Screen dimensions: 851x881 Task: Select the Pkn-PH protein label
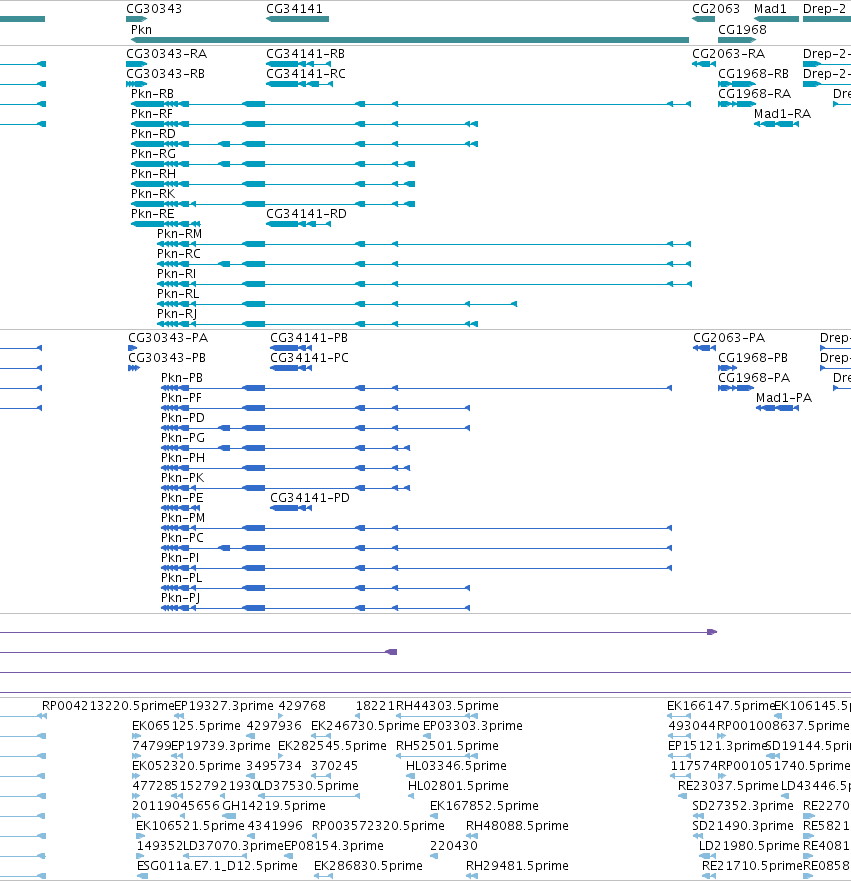coord(183,458)
